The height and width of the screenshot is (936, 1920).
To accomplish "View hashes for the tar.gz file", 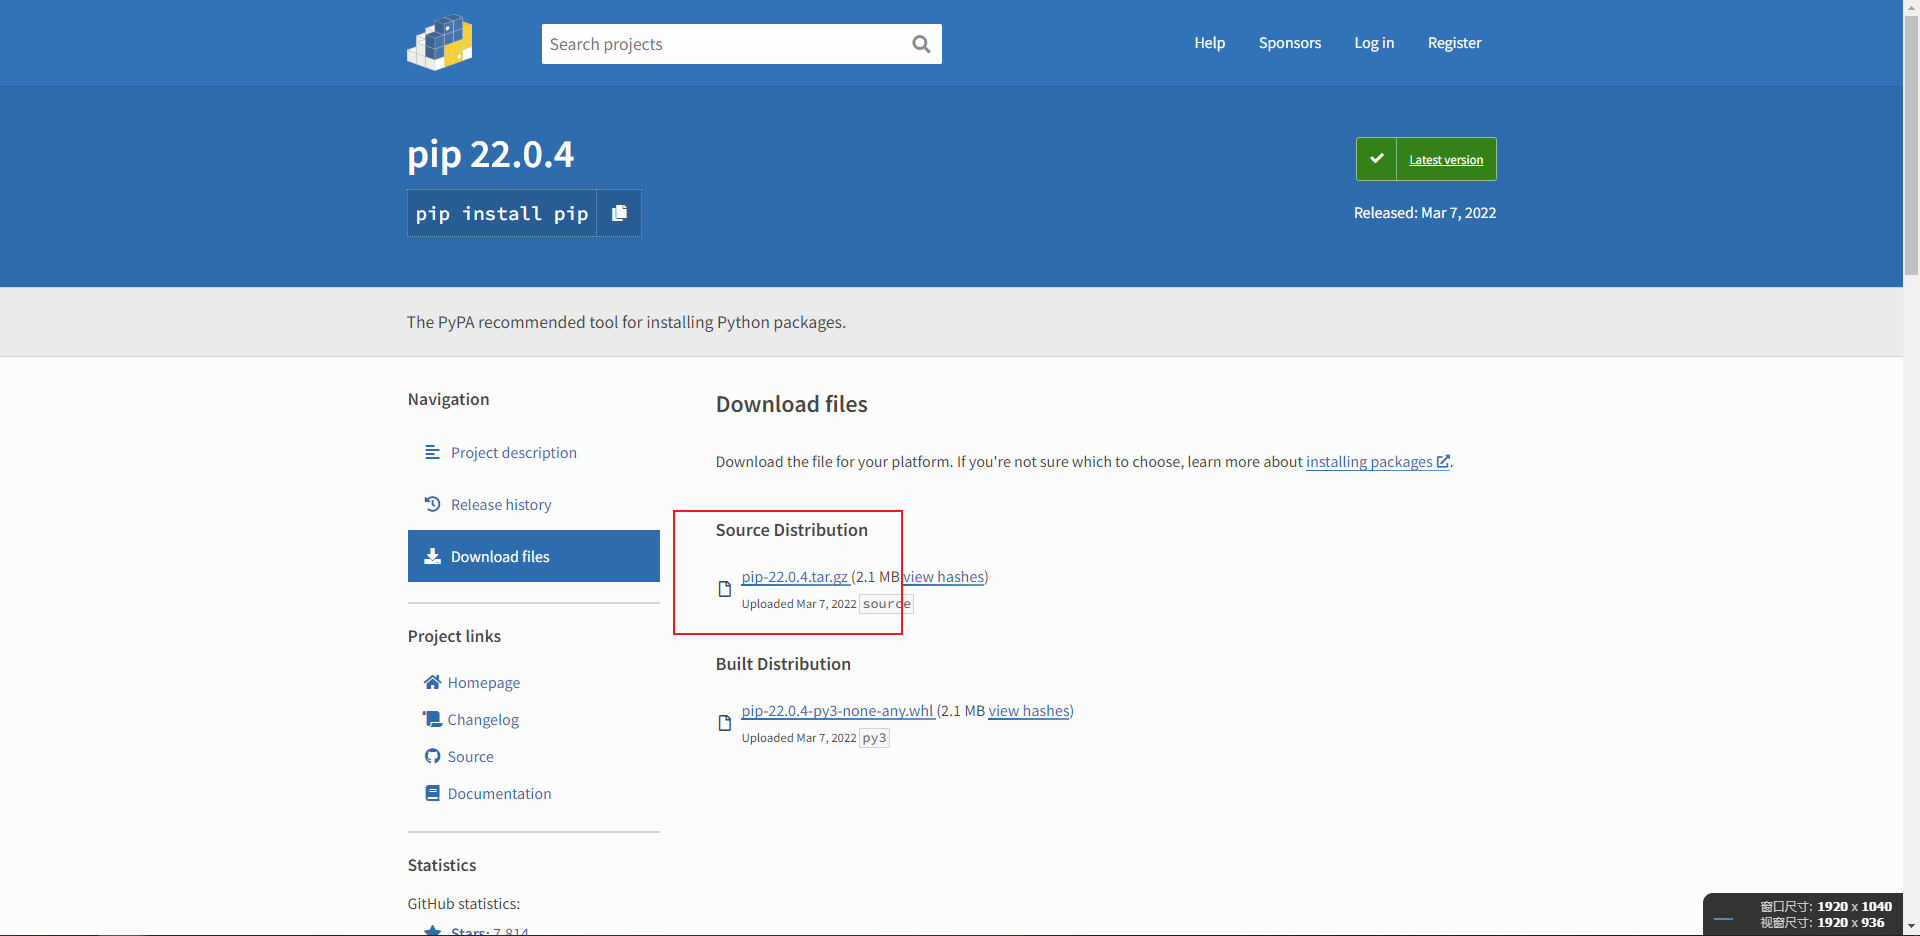I will [944, 577].
